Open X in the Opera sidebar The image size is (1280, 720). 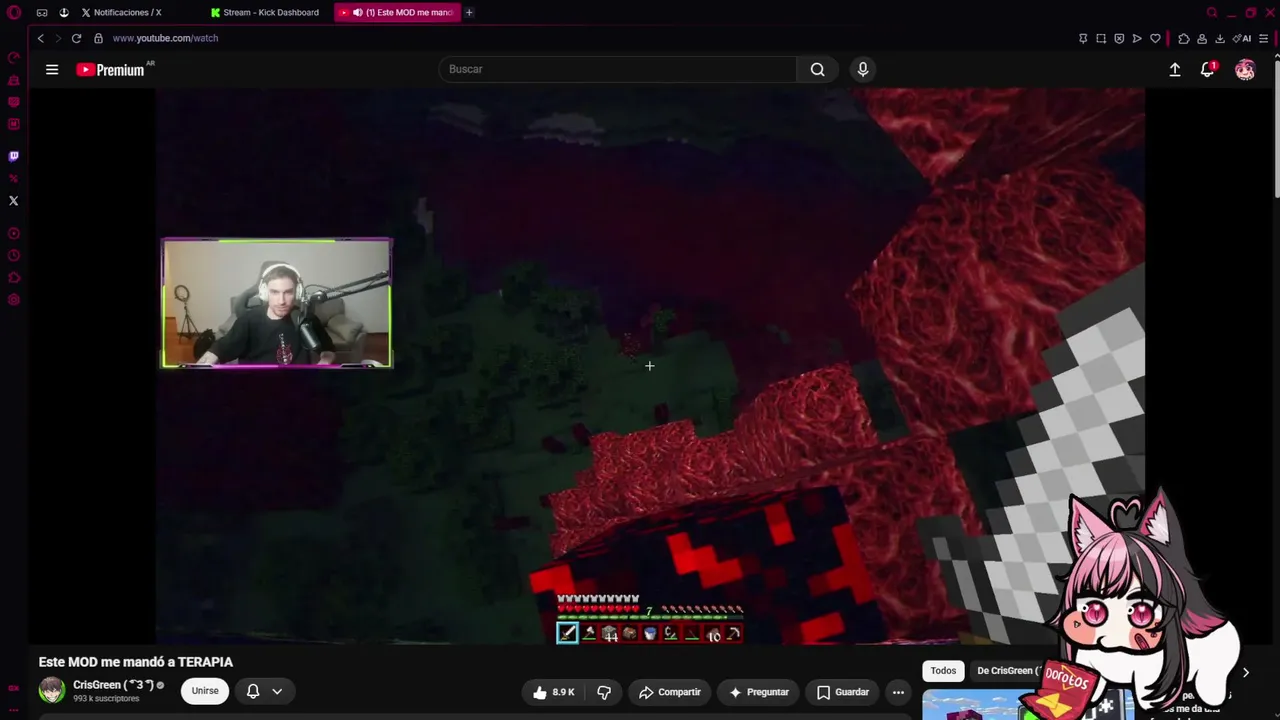pos(14,201)
